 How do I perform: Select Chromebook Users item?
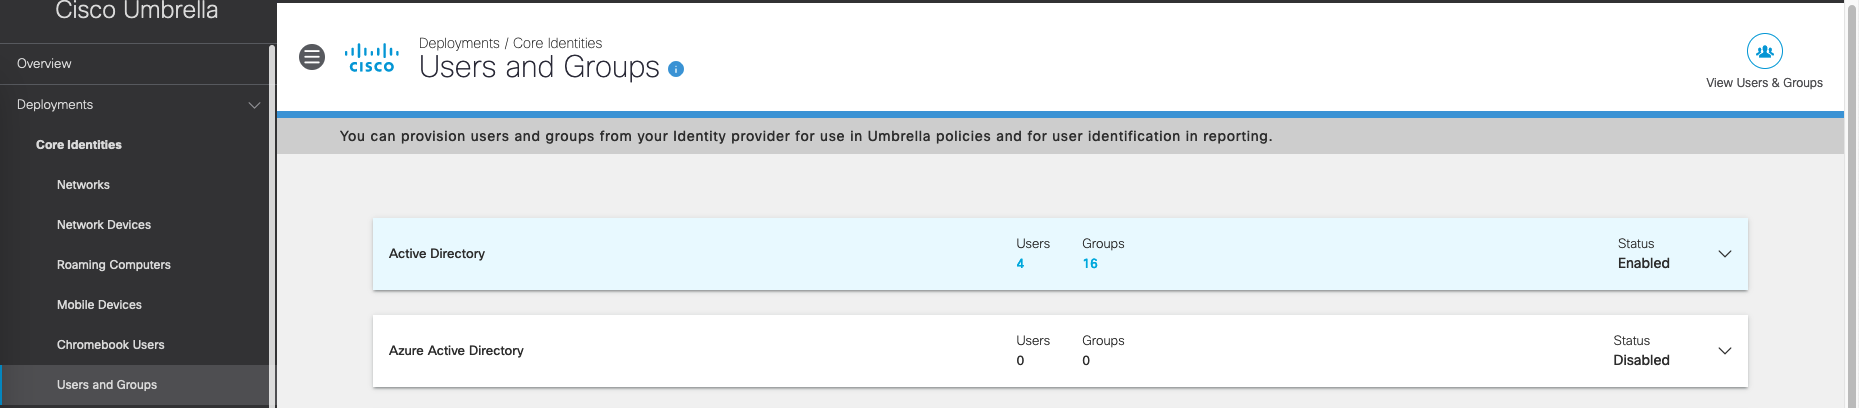pos(110,345)
